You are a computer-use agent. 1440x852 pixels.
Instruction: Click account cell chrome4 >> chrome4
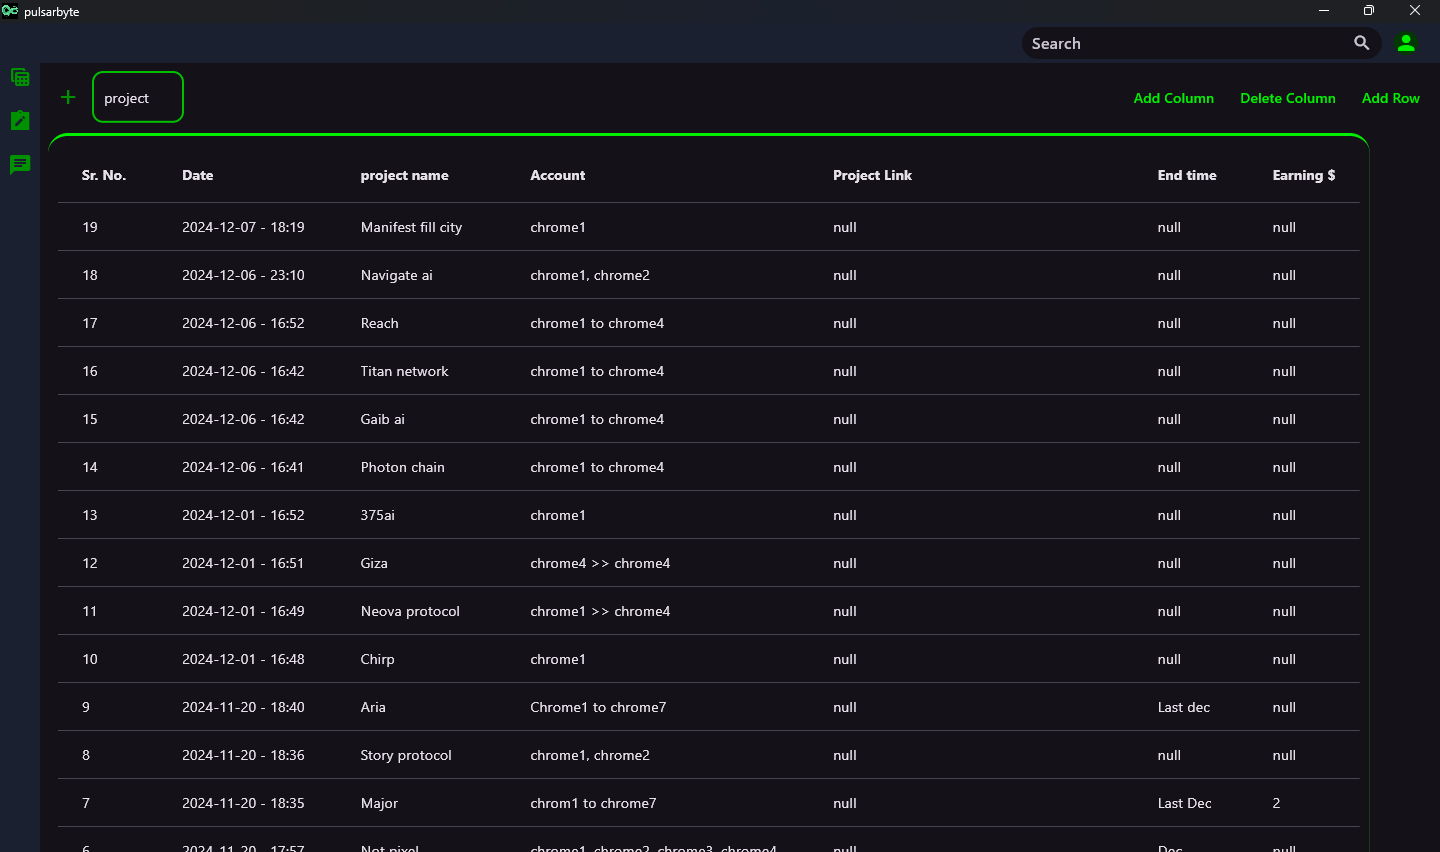601,563
